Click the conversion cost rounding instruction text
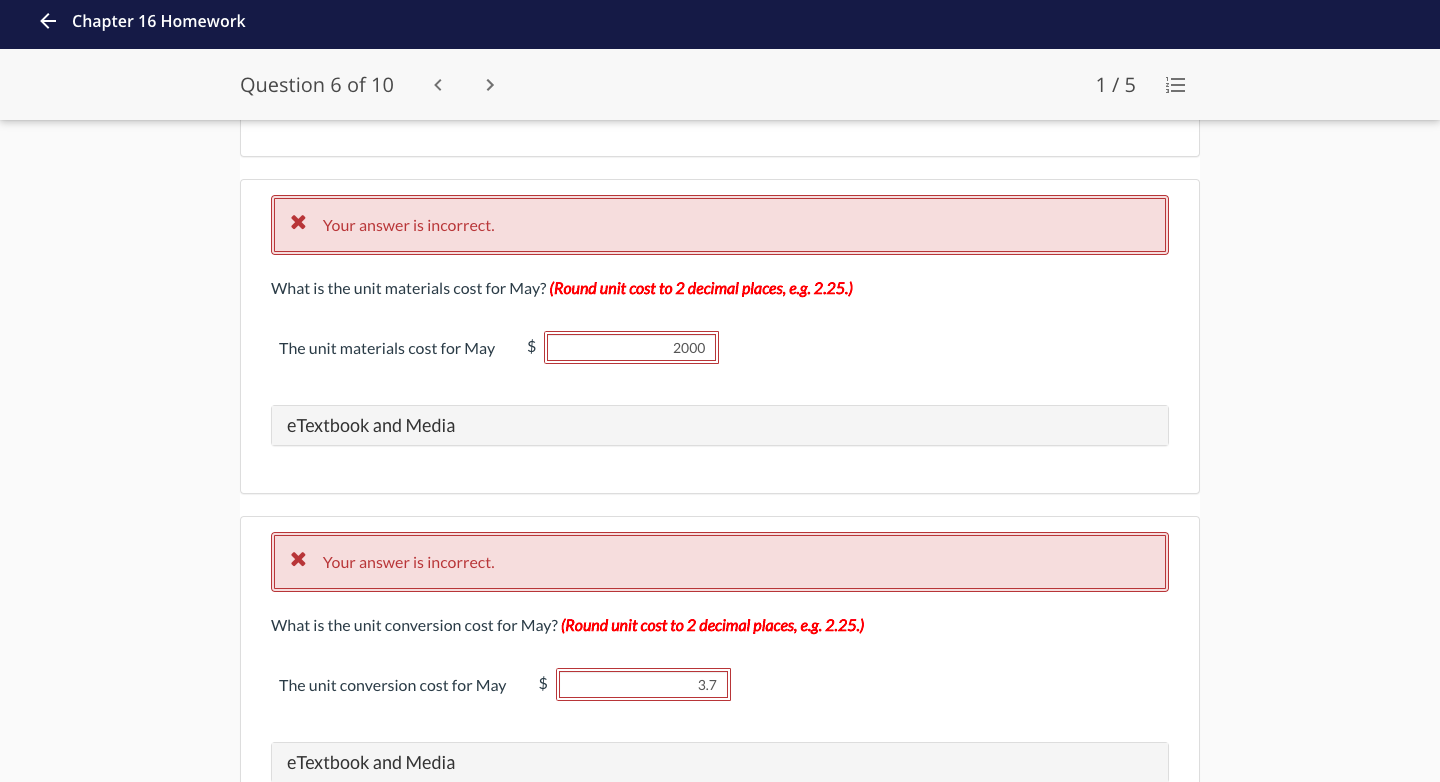 (x=713, y=626)
